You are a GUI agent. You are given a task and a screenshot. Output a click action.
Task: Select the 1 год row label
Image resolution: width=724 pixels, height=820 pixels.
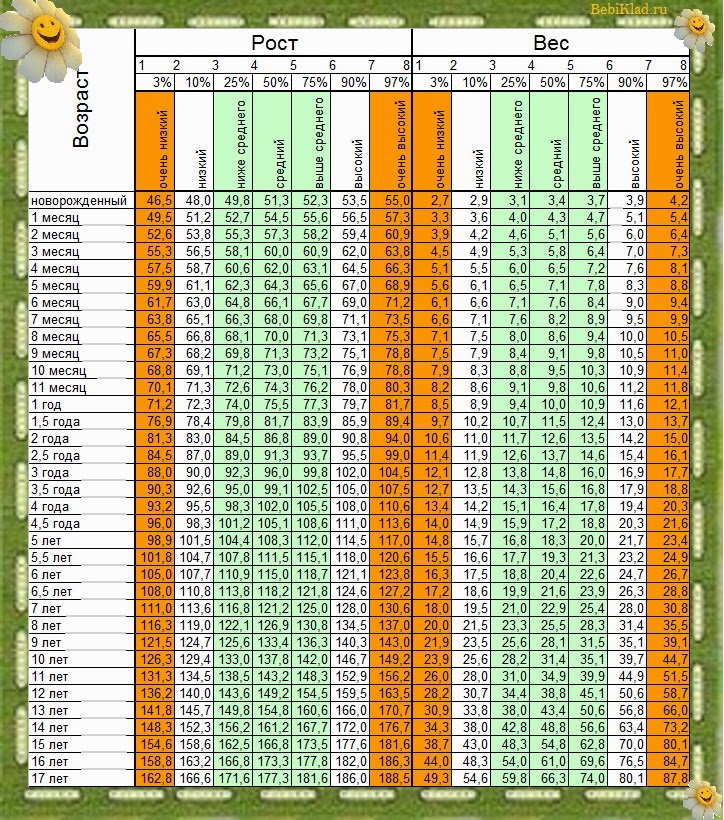[x=46, y=404]
